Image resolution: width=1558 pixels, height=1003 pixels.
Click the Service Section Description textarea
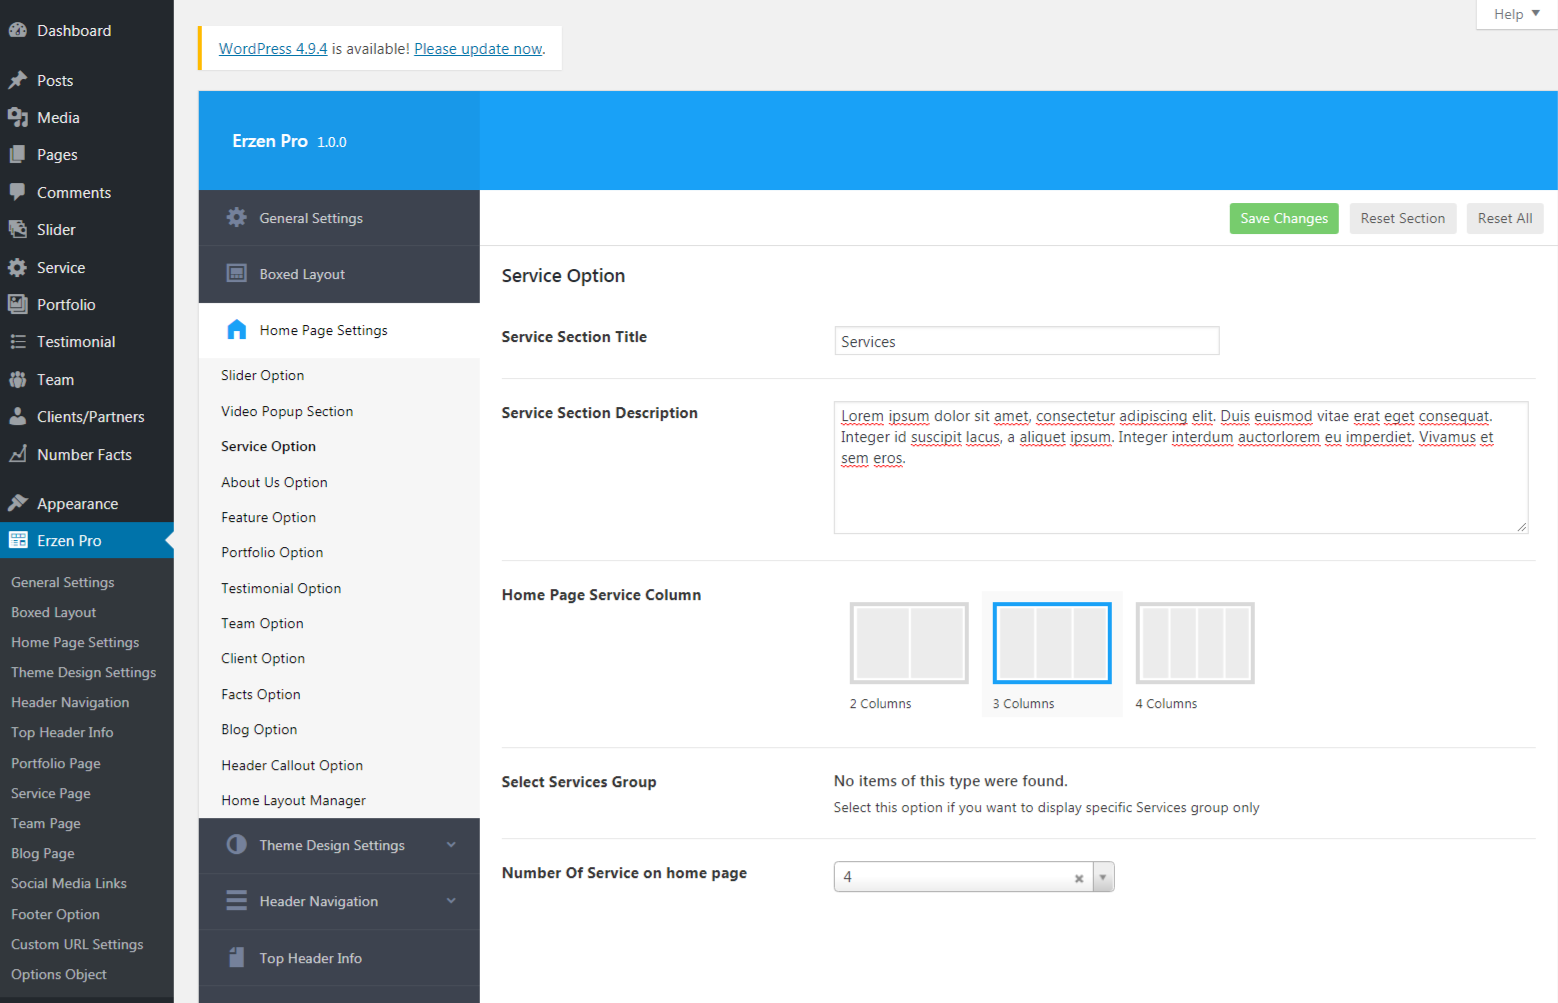point(1181,467)
